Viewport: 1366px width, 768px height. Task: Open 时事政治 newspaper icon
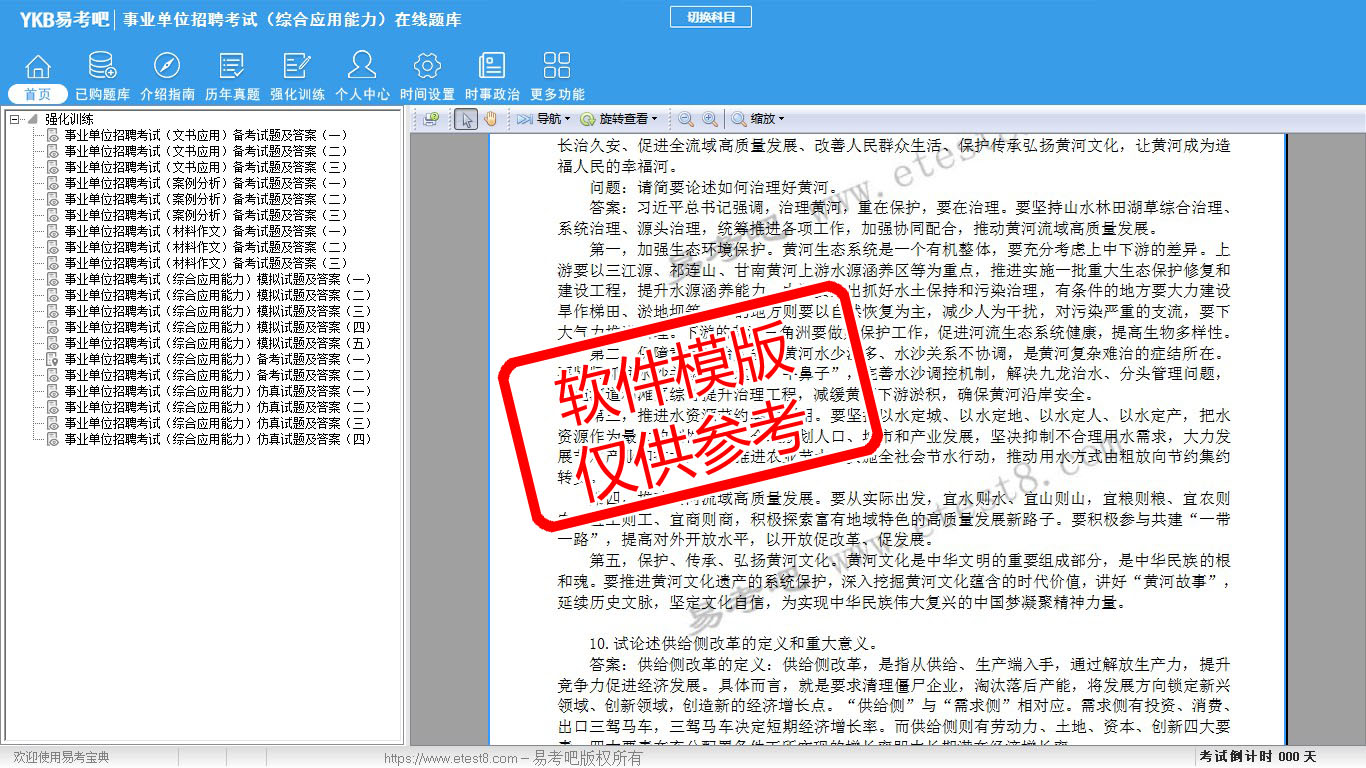click(492, 66)
